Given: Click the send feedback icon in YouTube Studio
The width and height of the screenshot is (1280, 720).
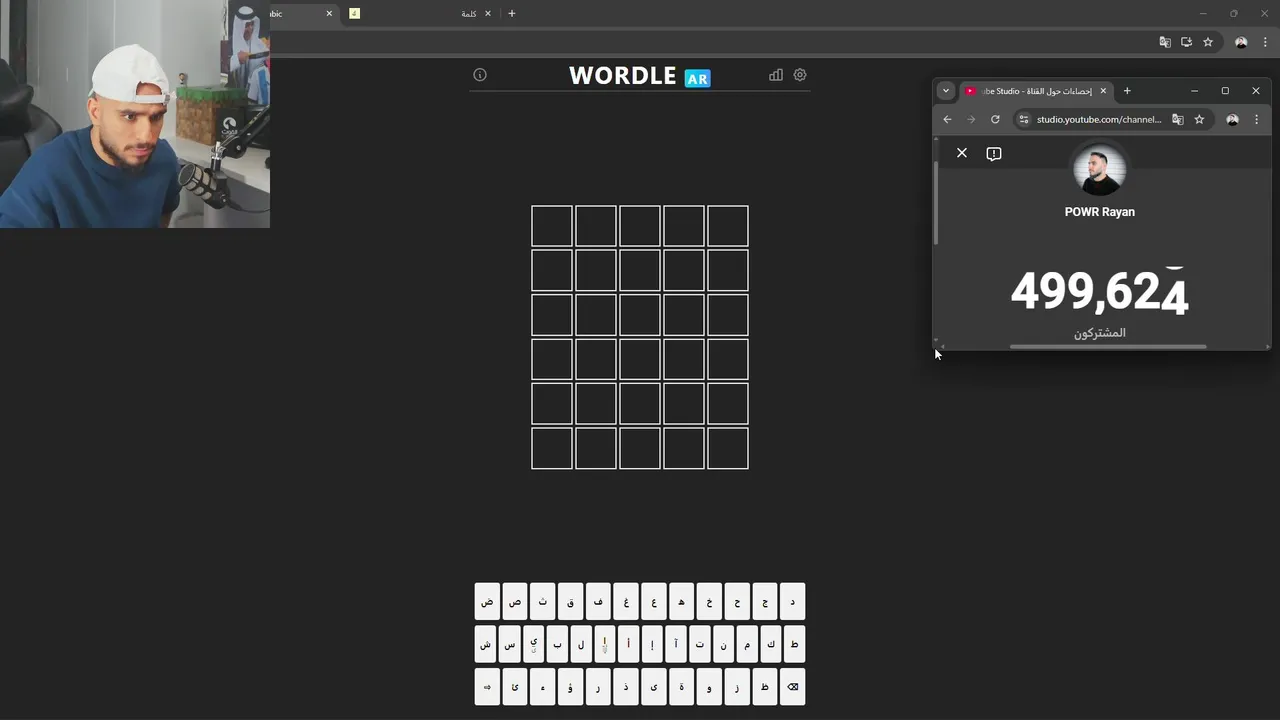Looking at the screenshot, I should [x=994, y=153].
